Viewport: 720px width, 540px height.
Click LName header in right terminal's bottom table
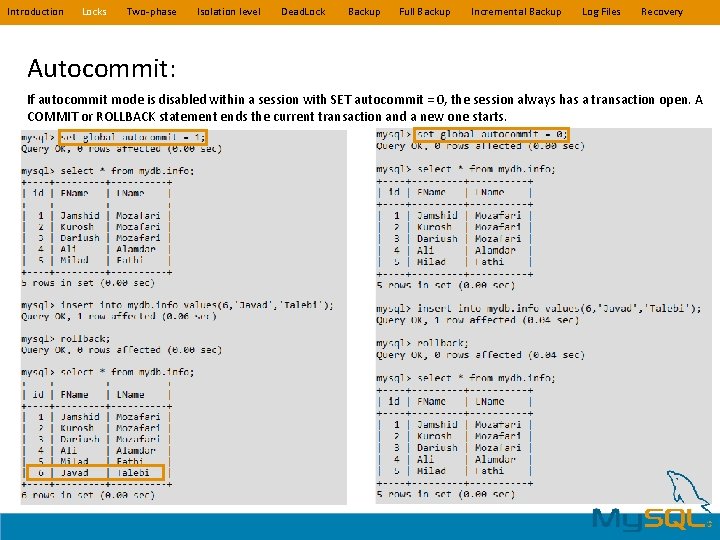click(489, 401)
